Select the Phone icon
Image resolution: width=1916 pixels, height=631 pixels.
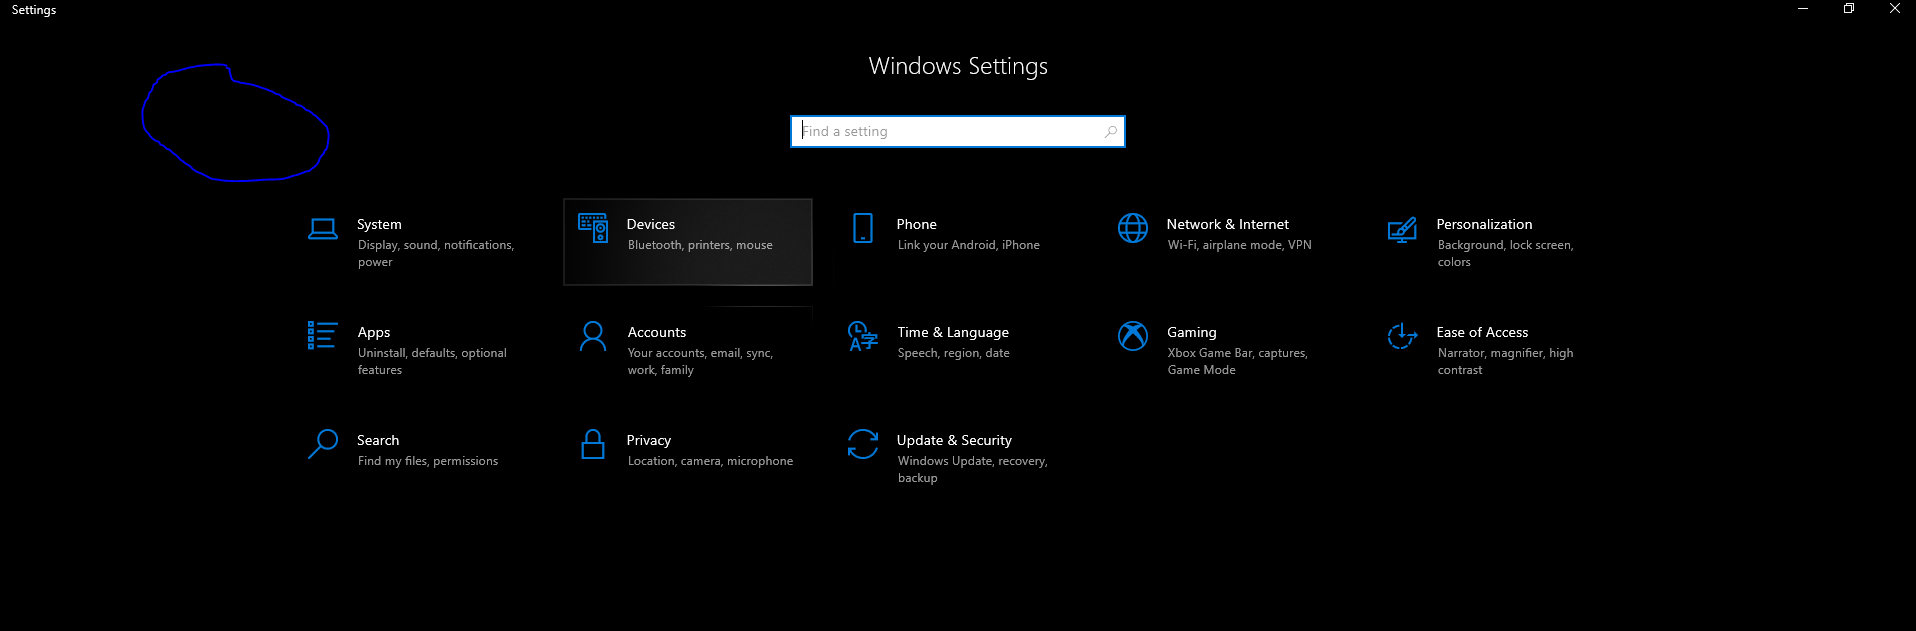(863, 228)
